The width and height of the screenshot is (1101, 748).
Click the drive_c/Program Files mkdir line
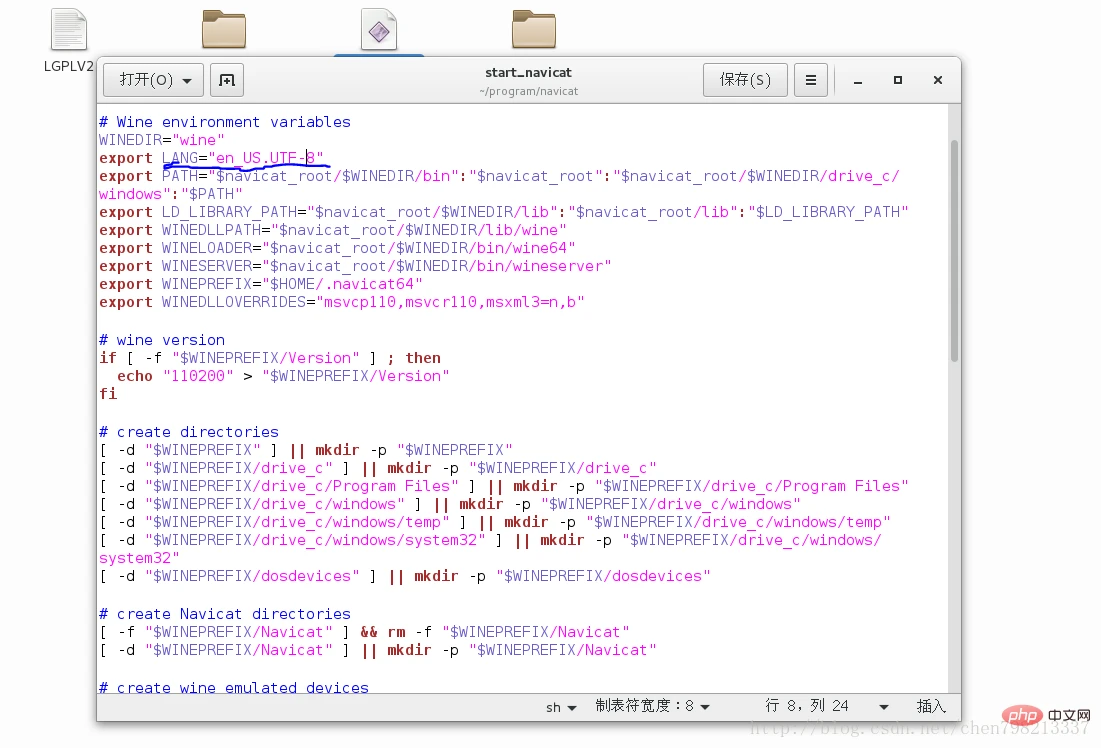point(503,486)
